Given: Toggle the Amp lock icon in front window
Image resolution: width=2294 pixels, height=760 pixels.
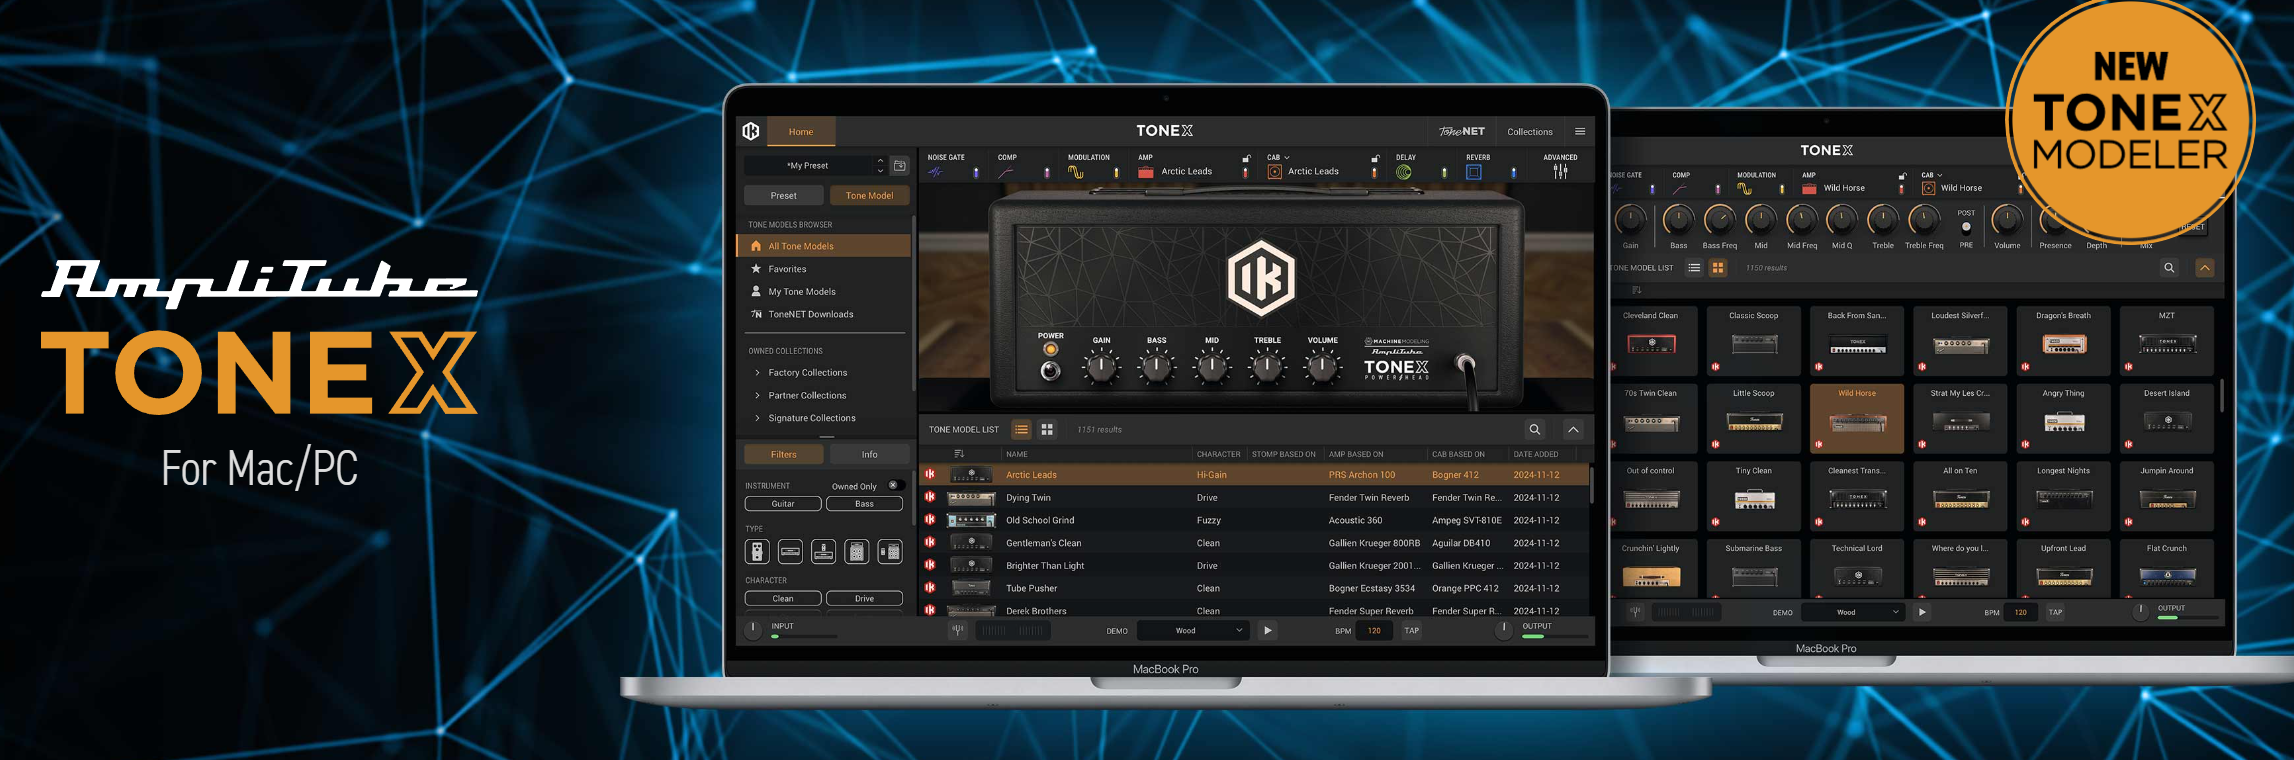Looking at the screenshot, I should [x=1246, y=158].
